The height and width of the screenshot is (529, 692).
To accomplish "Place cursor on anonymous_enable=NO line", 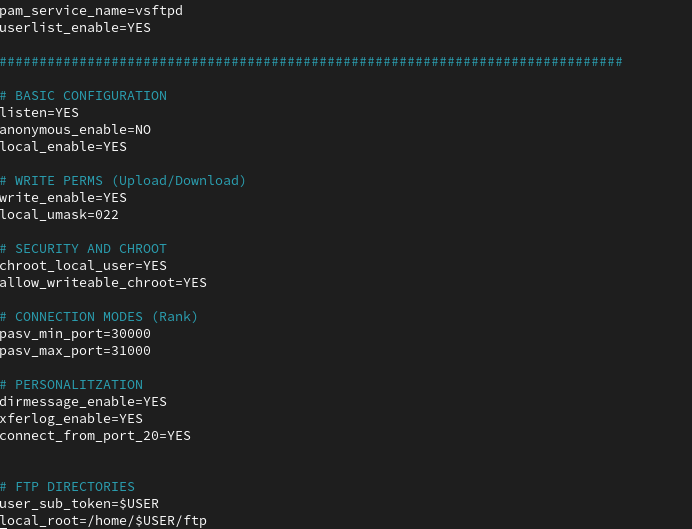I will (75, 130).
